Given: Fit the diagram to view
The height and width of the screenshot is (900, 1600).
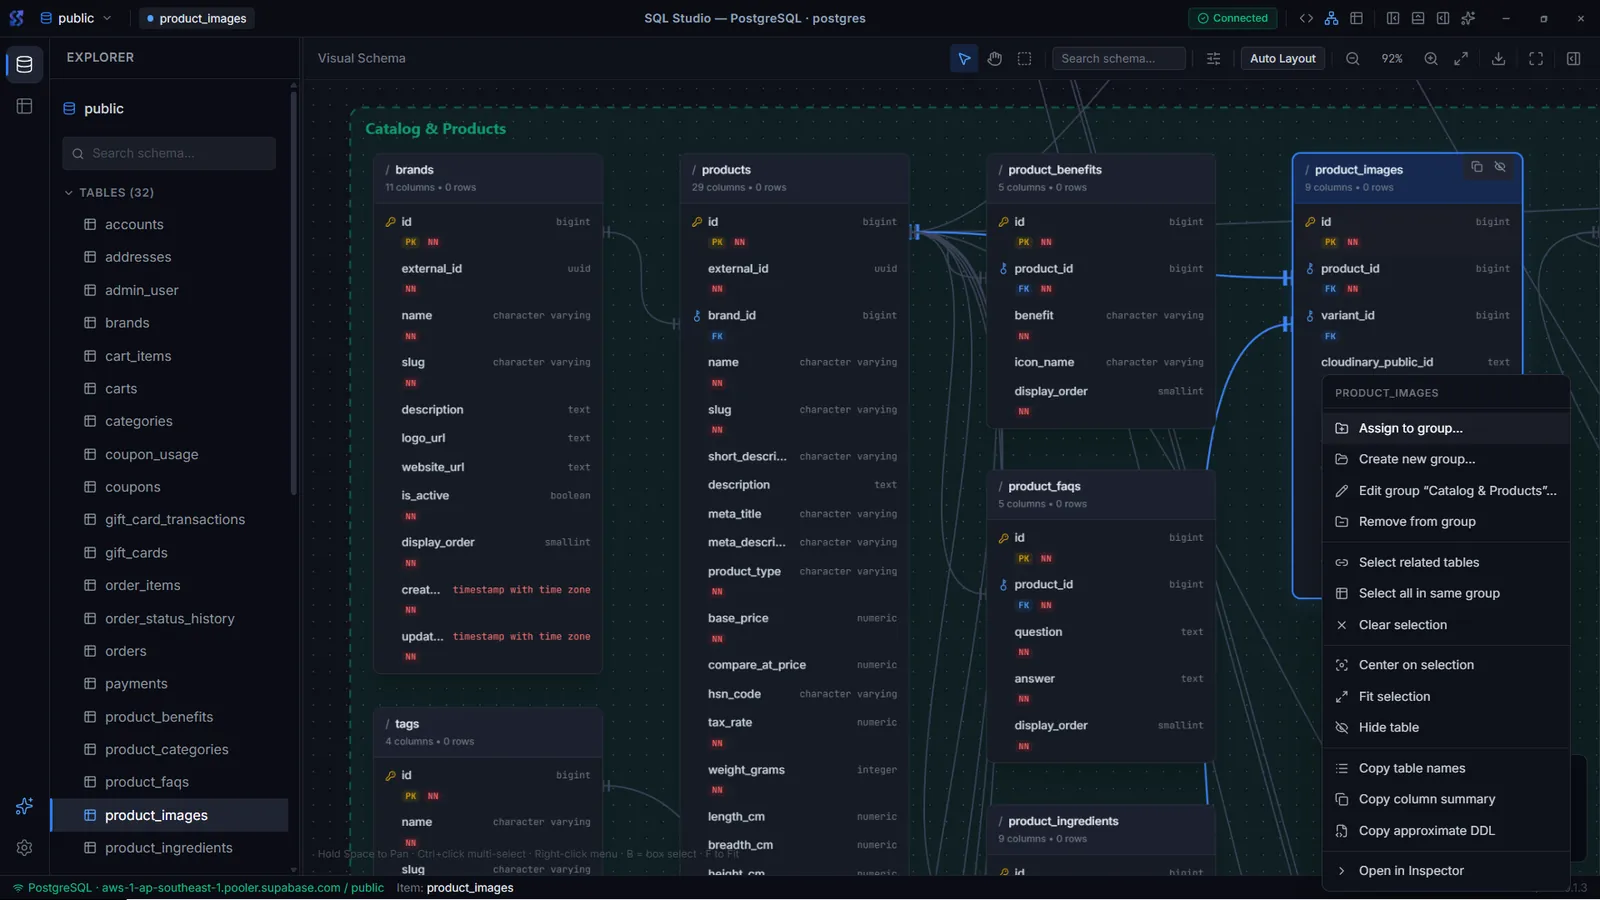Looking at the screenshot, I should click(1461, 59).
